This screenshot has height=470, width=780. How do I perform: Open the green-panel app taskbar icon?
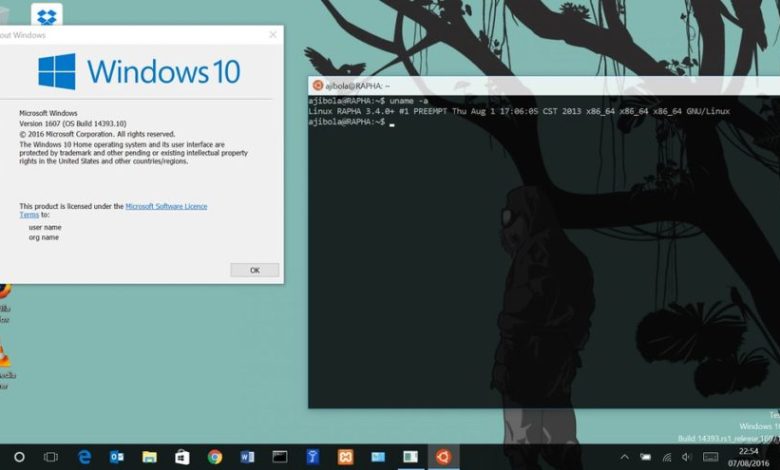coord(410,457)
